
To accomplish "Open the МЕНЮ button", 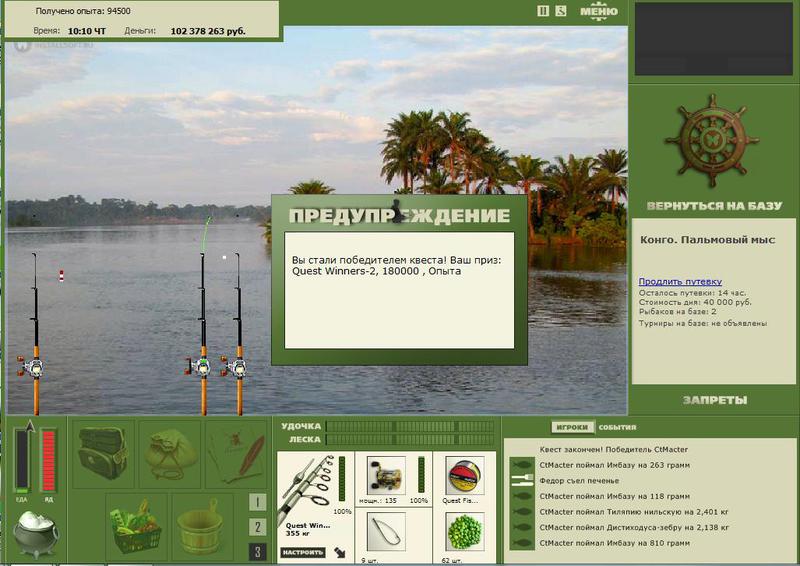I will [x=598, y=11].
